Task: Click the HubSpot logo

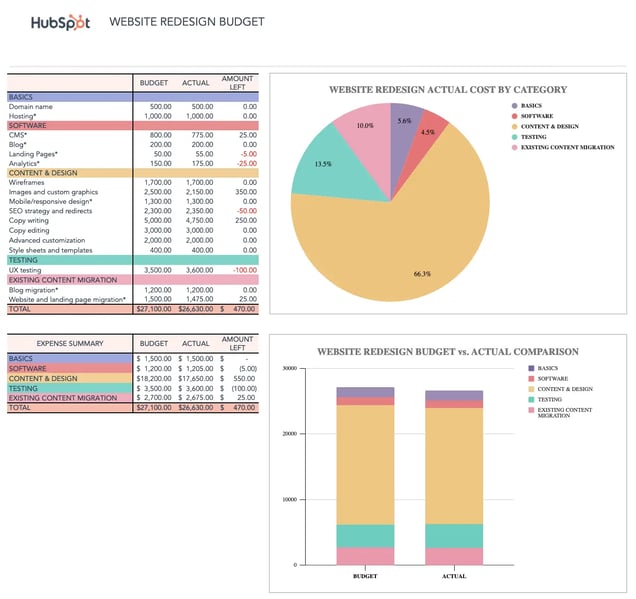Action: pos(59,22)
